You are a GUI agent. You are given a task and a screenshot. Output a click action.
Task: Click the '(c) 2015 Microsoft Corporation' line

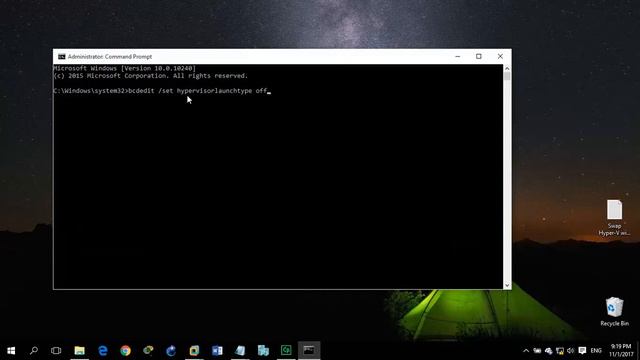[x=151, y=76]
